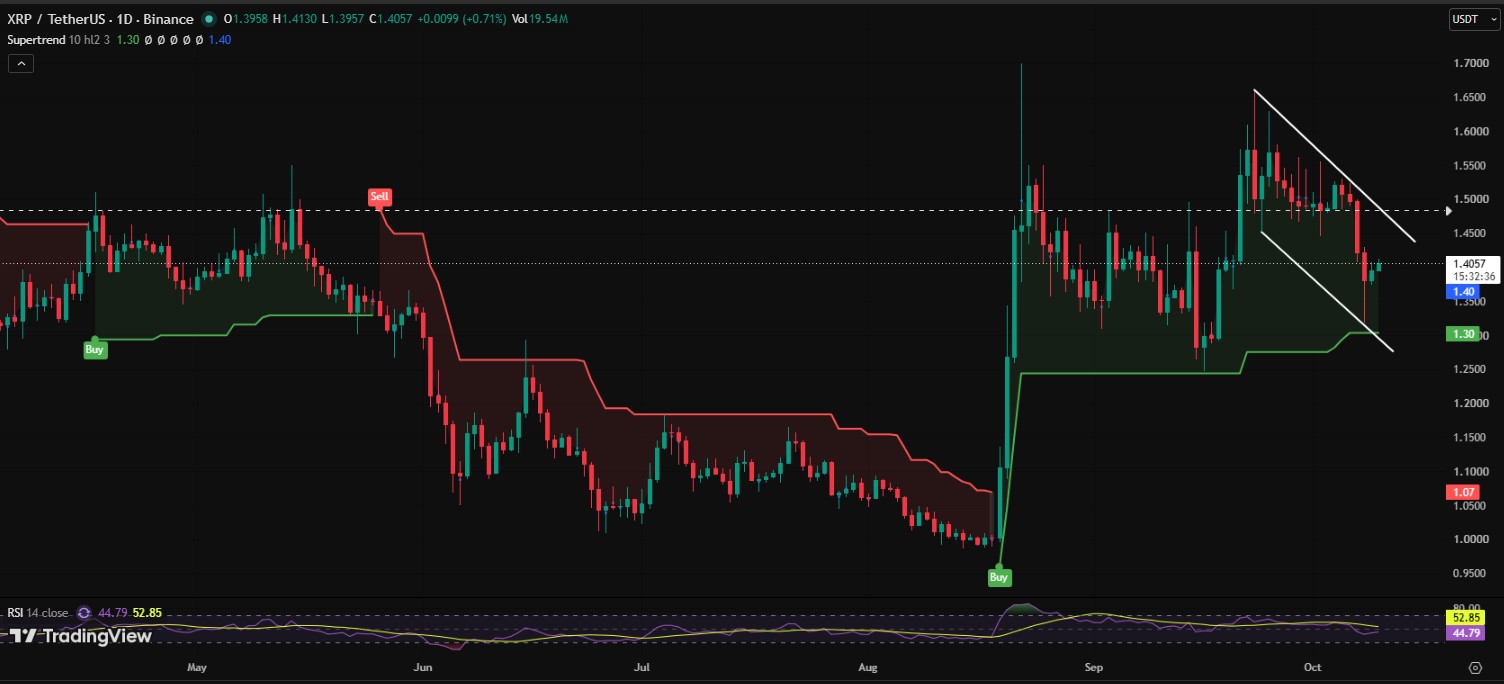Viewport: 1504px width, 684px height.
Task: Click the 0.9500 price axis label
Action: 1472,574
